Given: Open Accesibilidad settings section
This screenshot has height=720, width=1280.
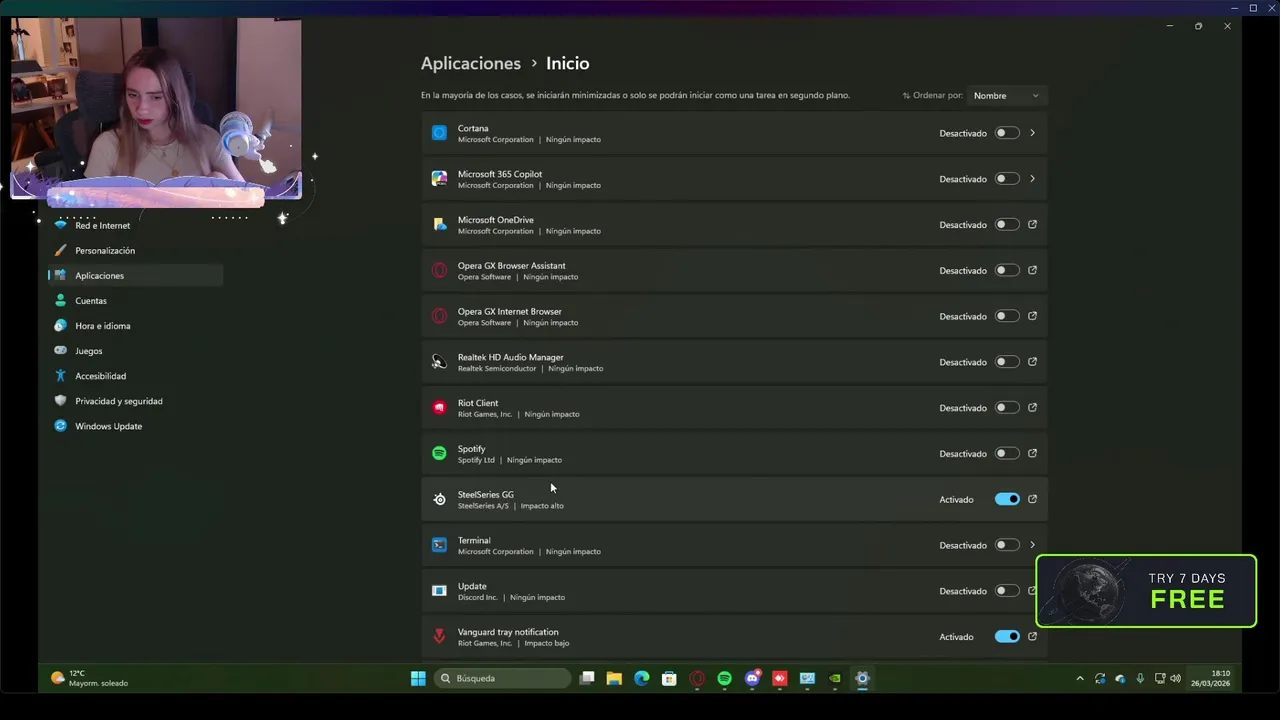Looking at the screenshot, I should pos(135,376).
